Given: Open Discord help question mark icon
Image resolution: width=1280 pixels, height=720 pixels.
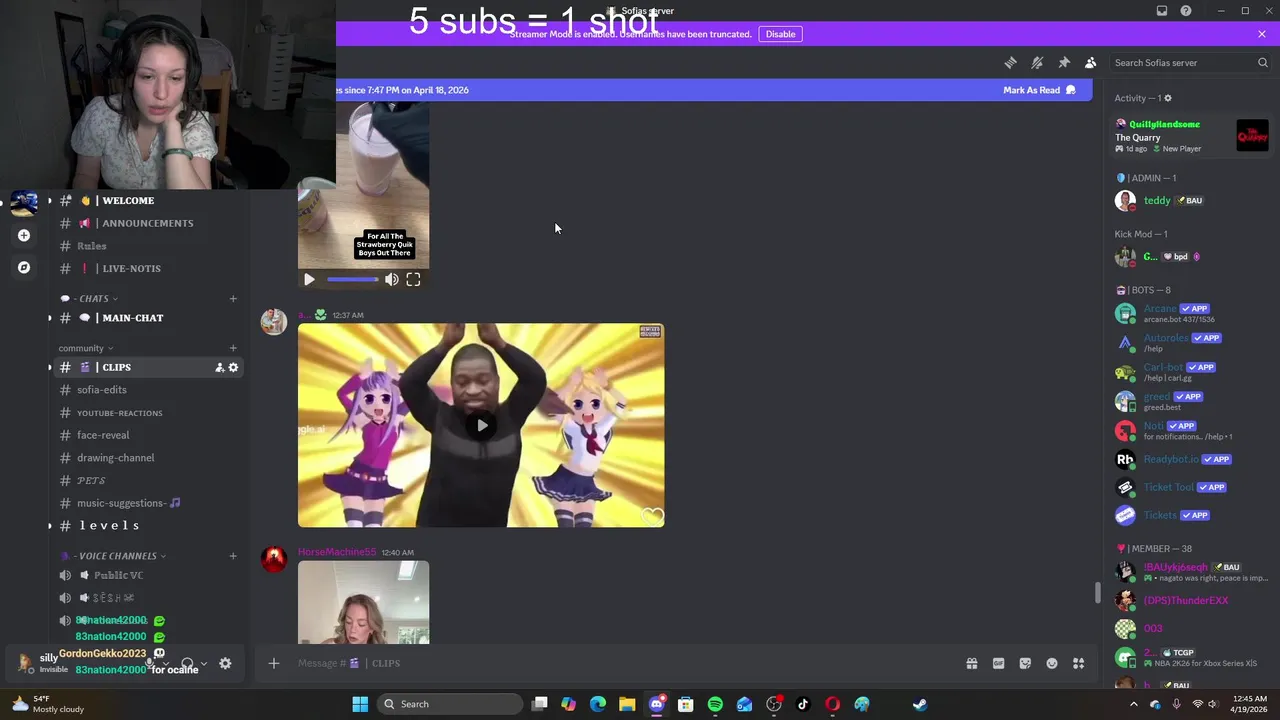Looking at the screenshot, I should [x=1186, y=11].
